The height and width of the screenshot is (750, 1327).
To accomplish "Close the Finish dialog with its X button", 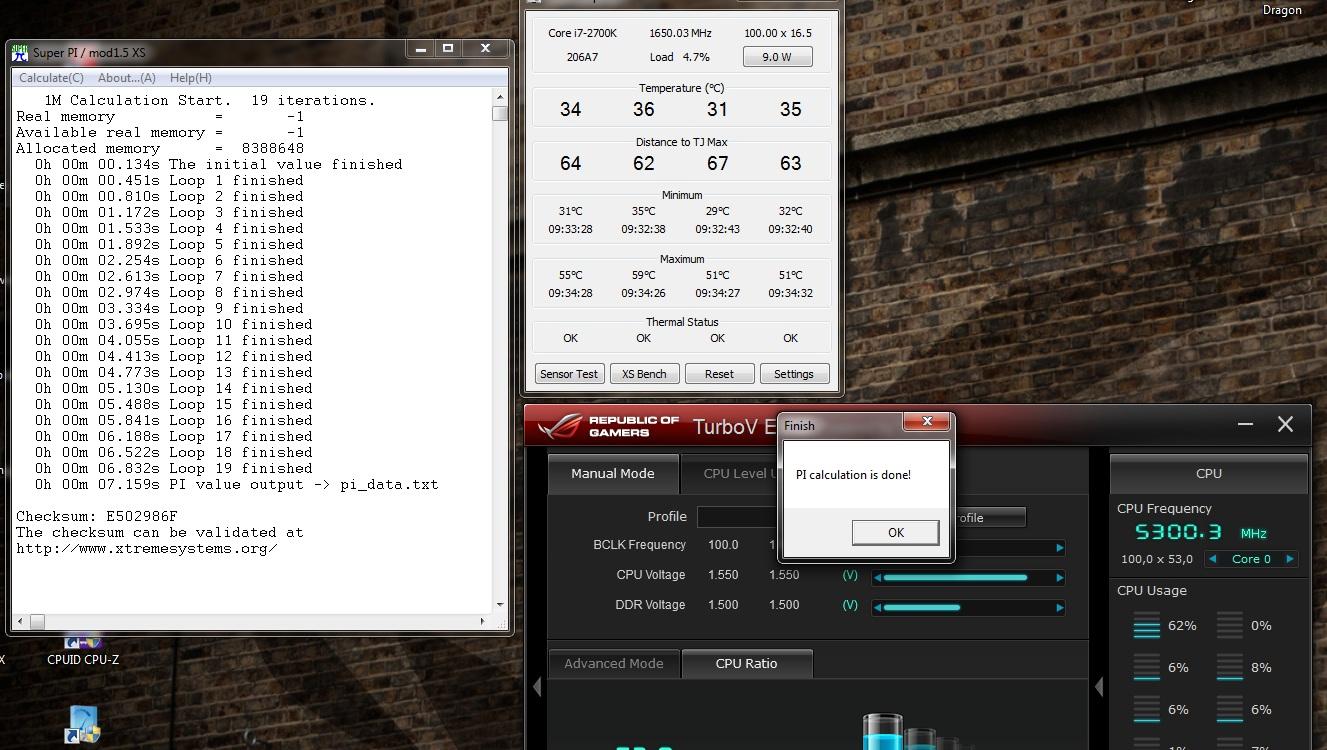I will click(927, 422).
